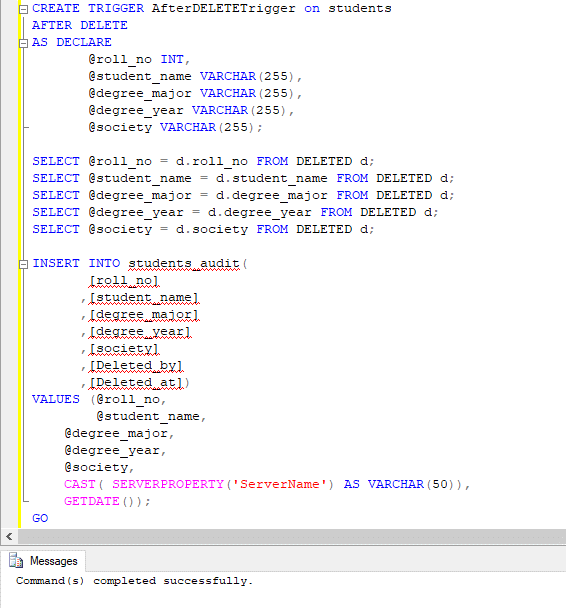The height and width of the screenshot is (608, 566).
Task: Click the horizontal scrollbar left arrow
Action: coord(9,536)
